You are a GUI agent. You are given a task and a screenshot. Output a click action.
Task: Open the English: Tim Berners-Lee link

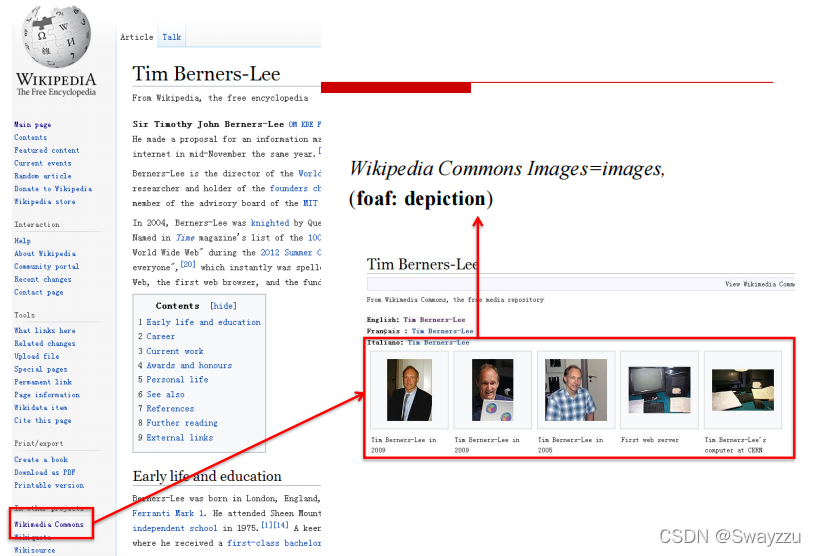tap(434, 320)
